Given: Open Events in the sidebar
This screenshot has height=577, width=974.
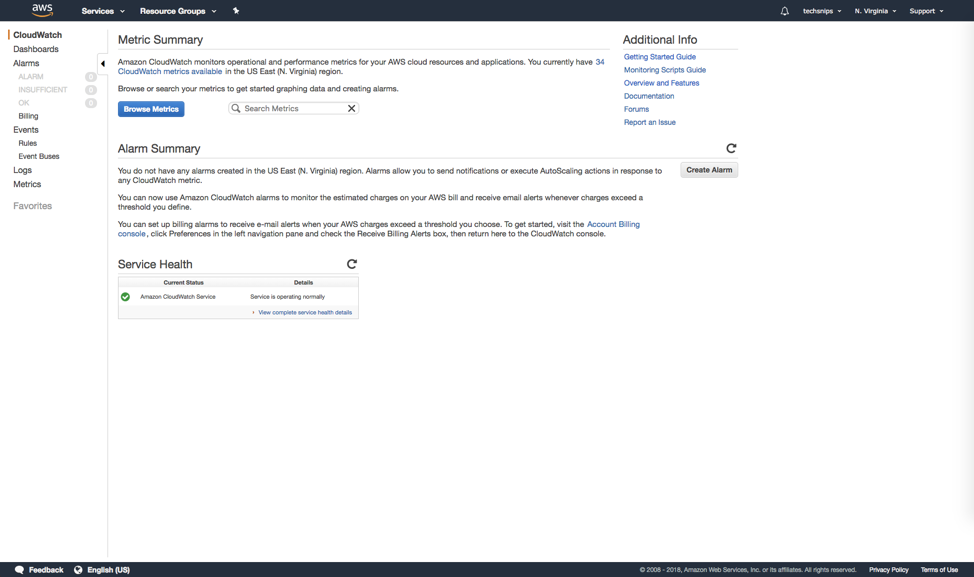Looking at the screenshot, I should 26,130.
